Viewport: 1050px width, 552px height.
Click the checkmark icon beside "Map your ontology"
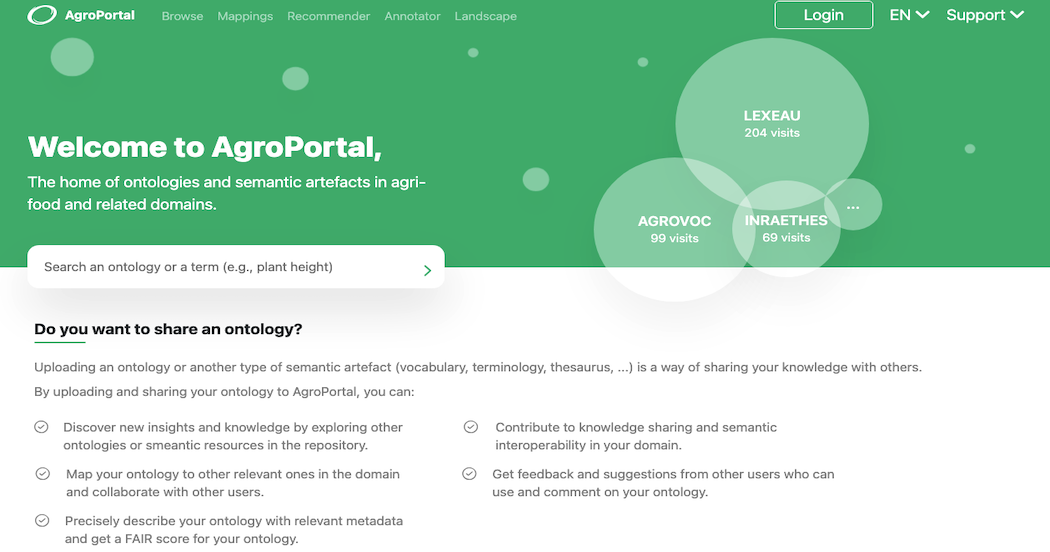[42, 474]
